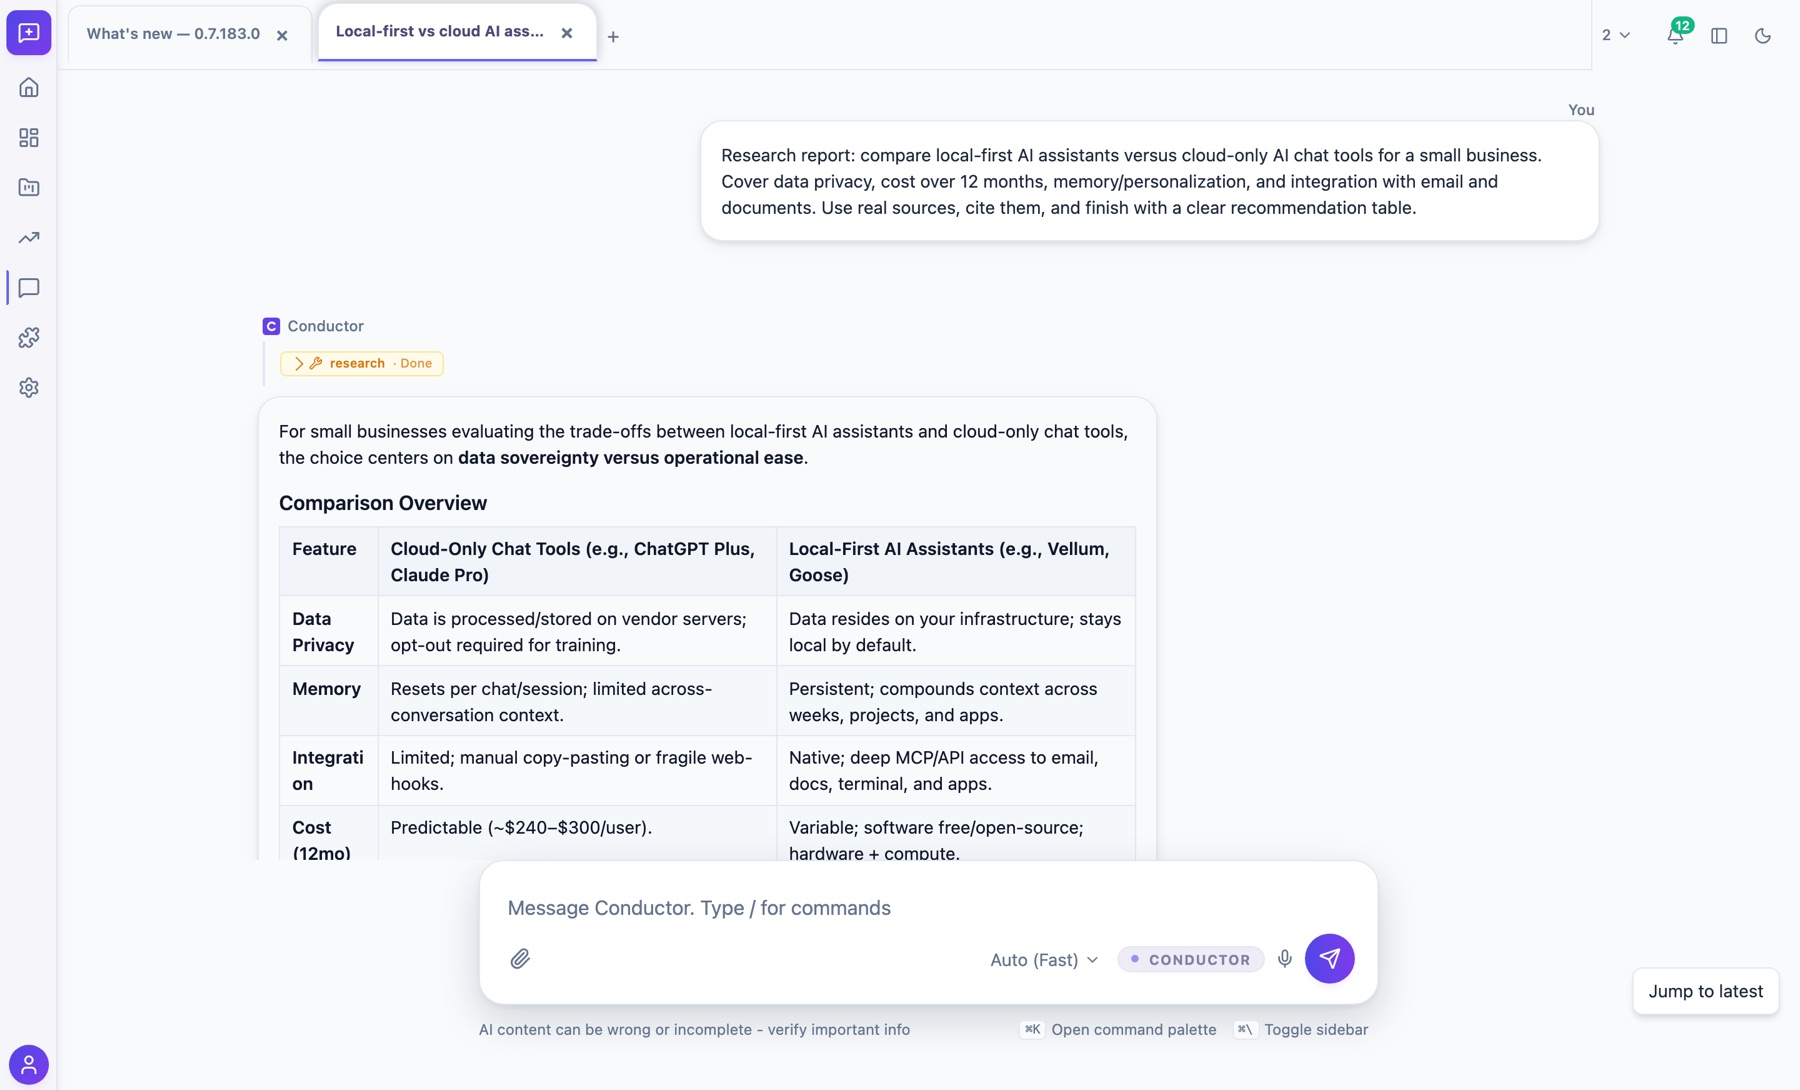
Task: Click the Comparison Overview heading
Action: [x=383, y=503]
